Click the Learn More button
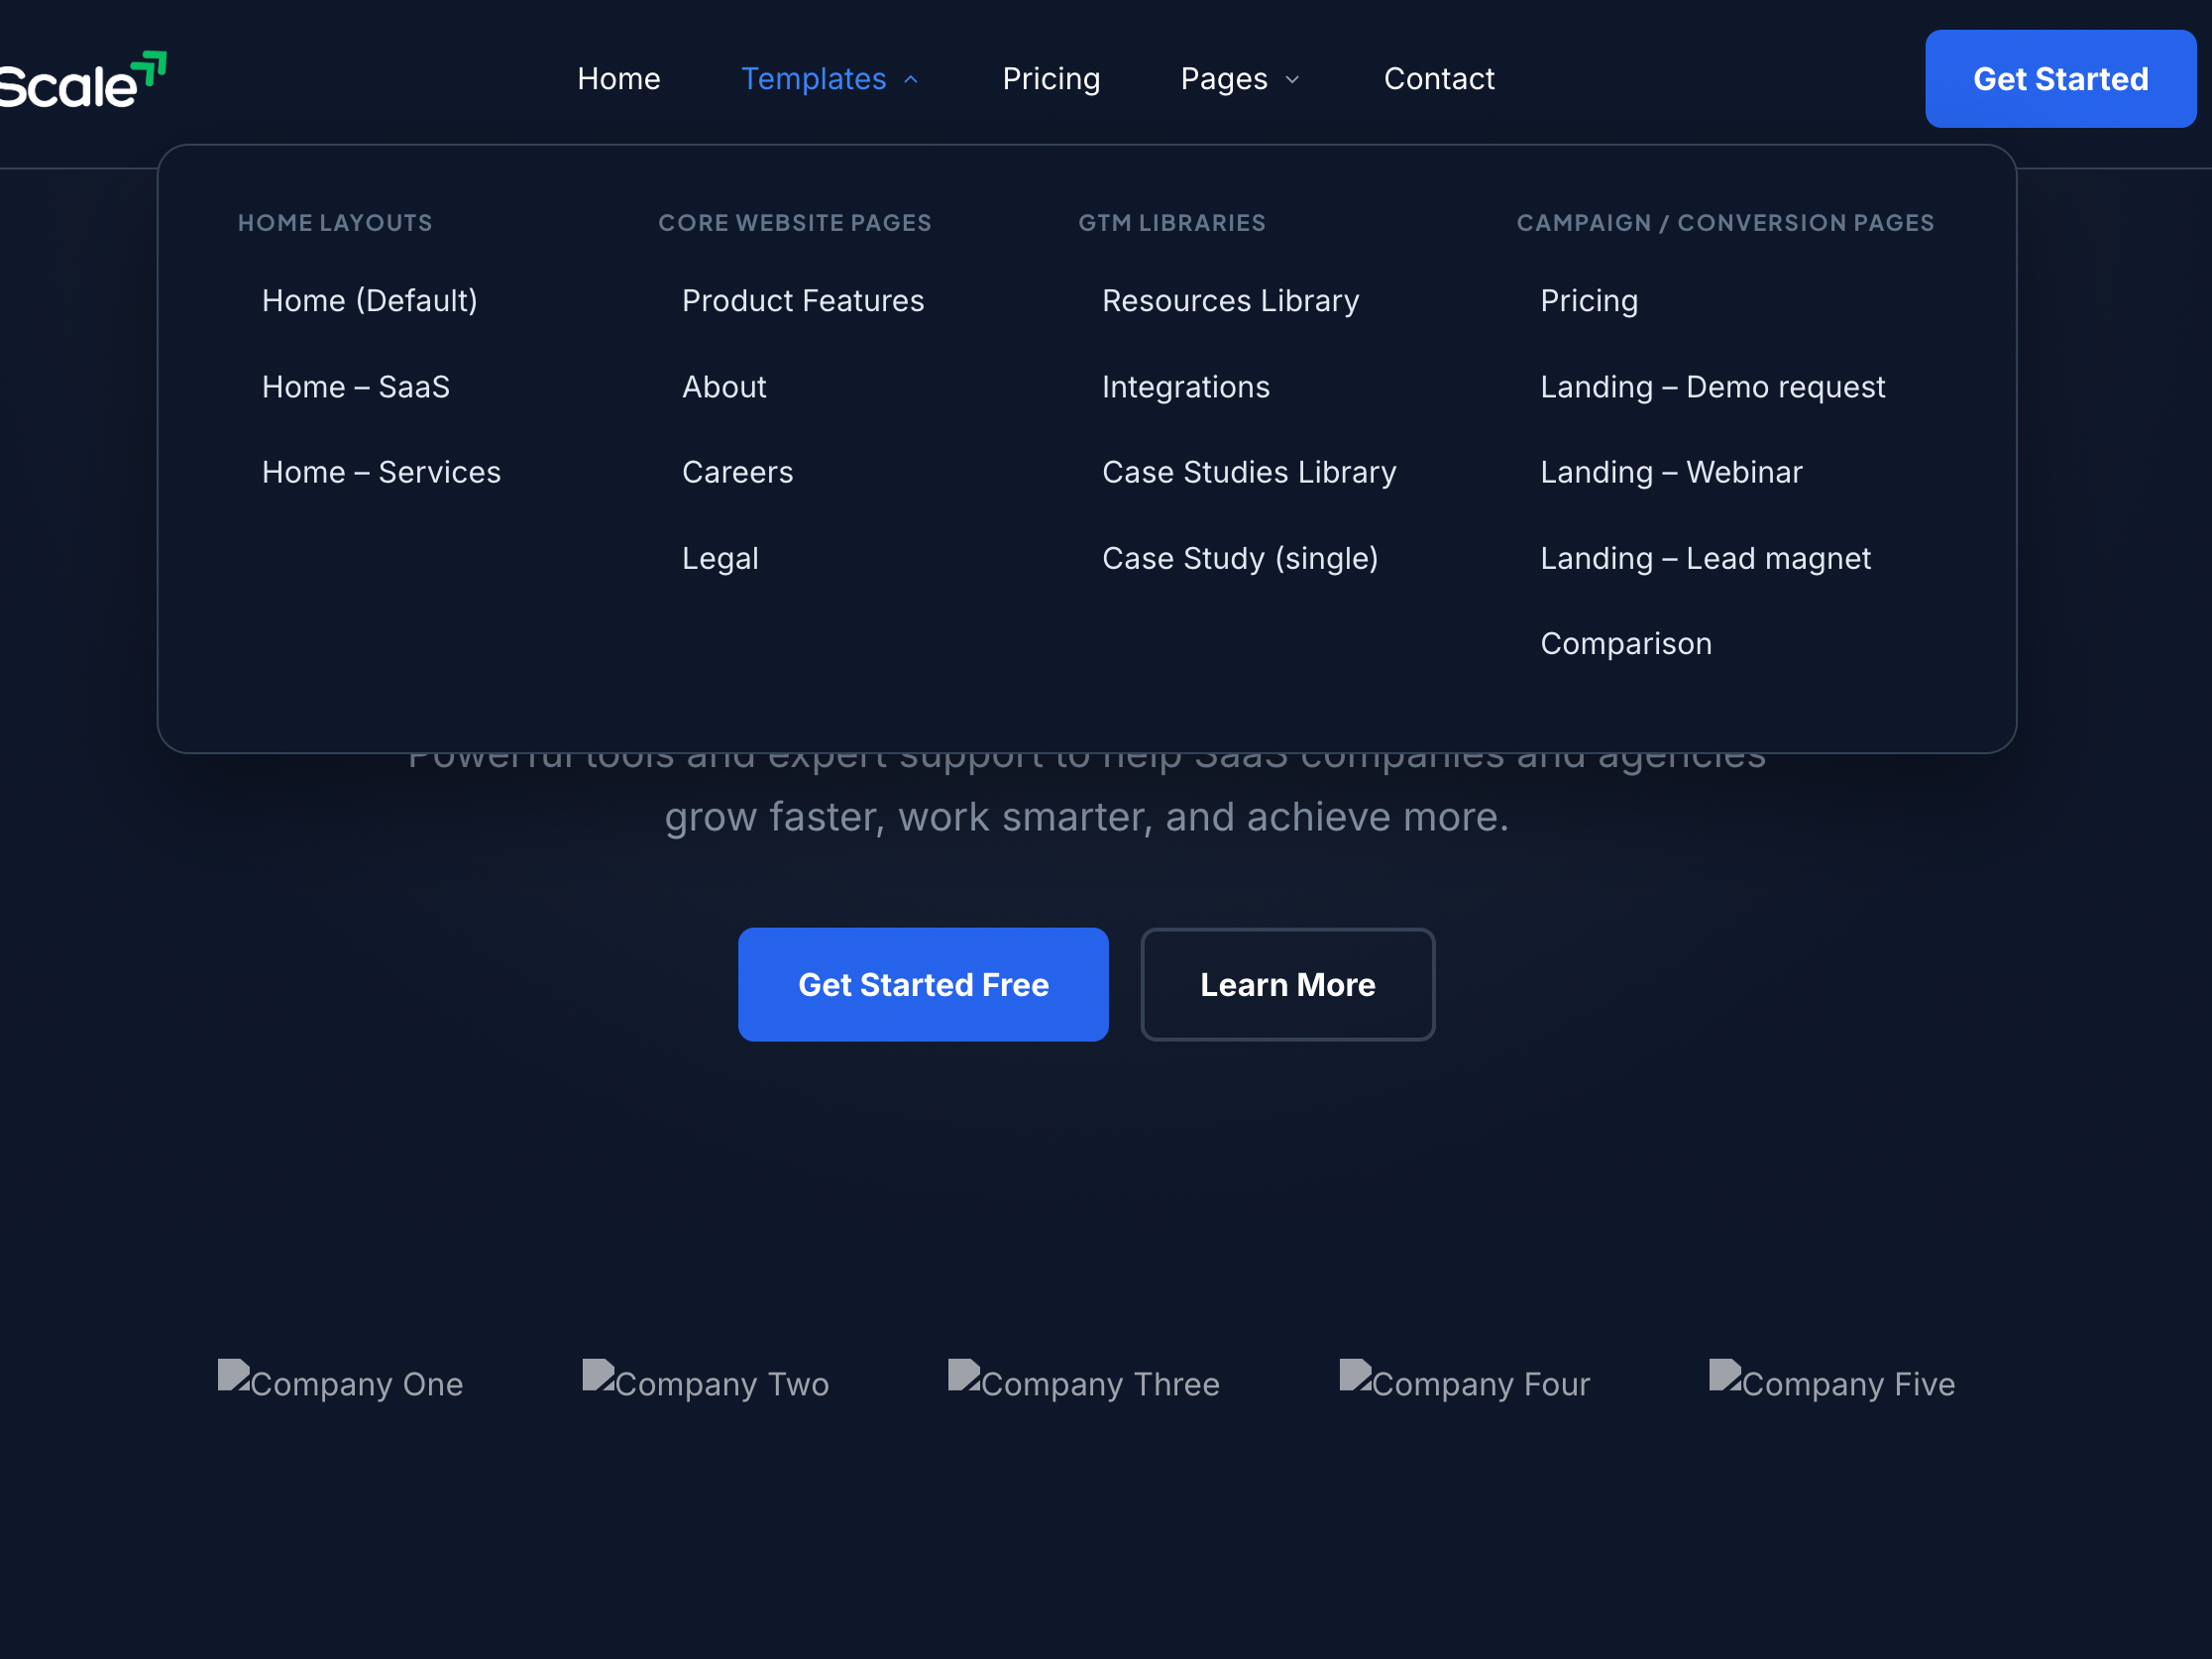2212x1659 pixels. [1287, 984]
